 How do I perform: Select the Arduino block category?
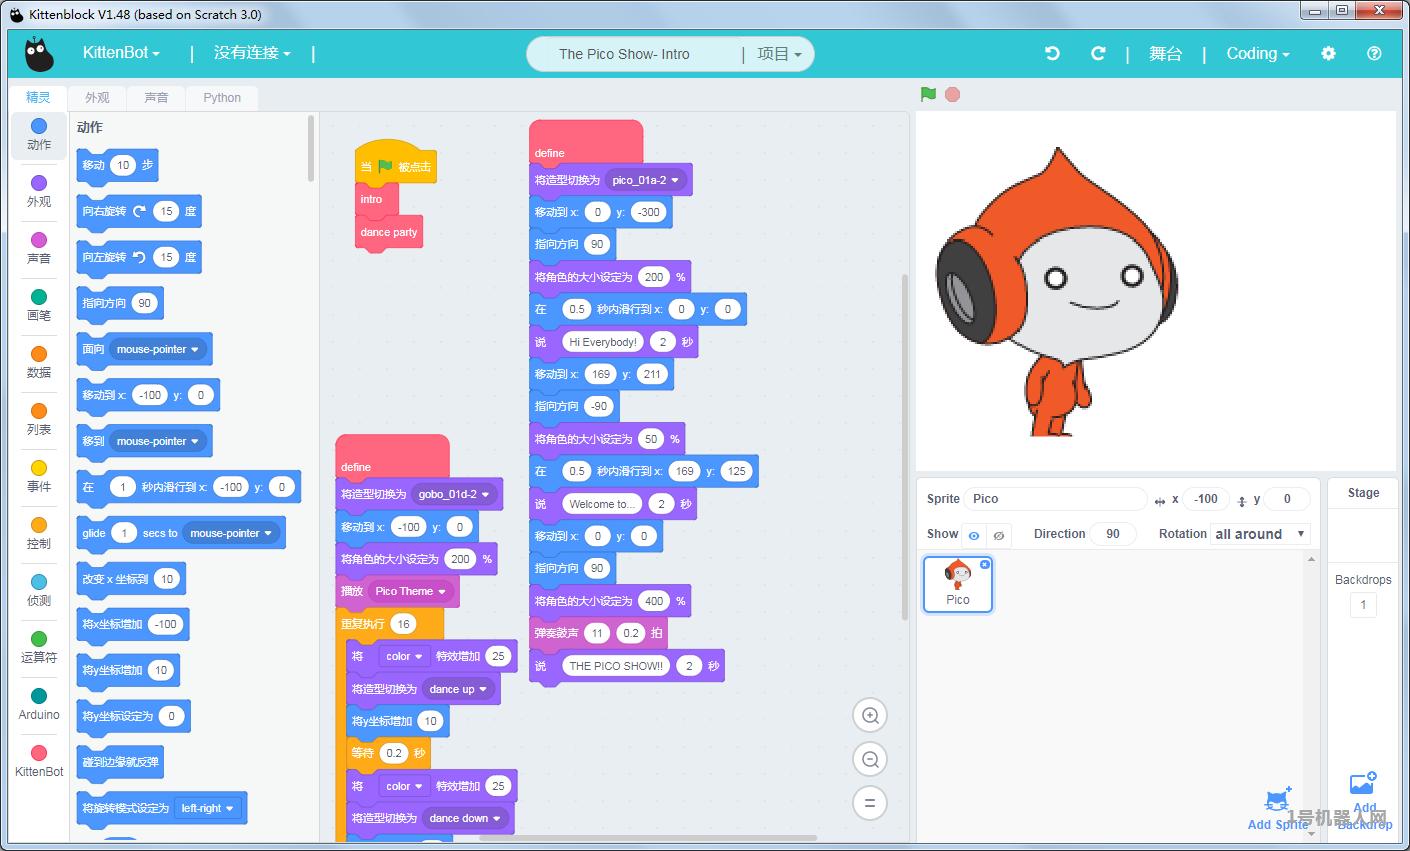[x=39, y=704]
